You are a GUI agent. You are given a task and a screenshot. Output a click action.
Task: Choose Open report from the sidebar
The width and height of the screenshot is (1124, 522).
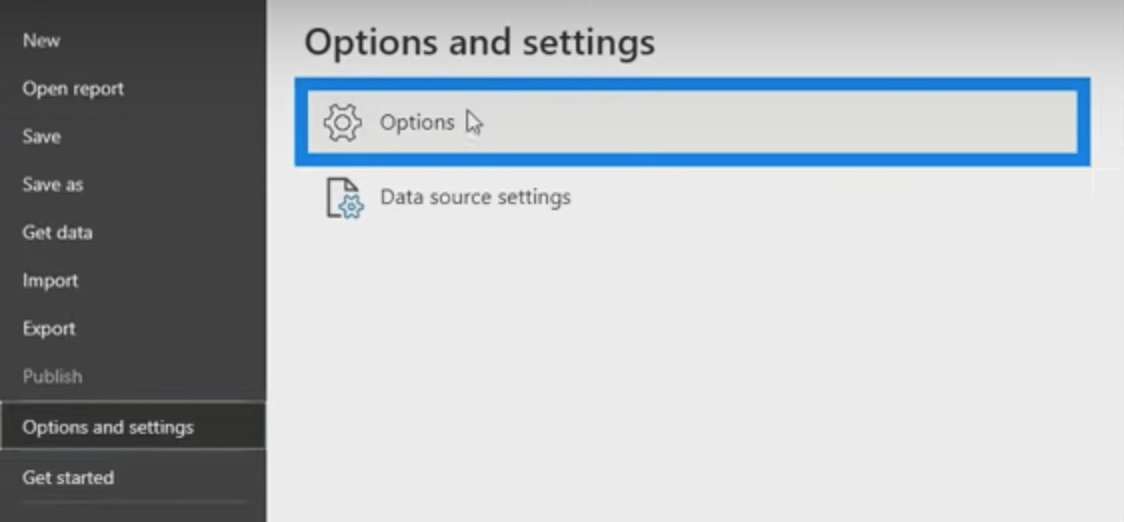73,89
